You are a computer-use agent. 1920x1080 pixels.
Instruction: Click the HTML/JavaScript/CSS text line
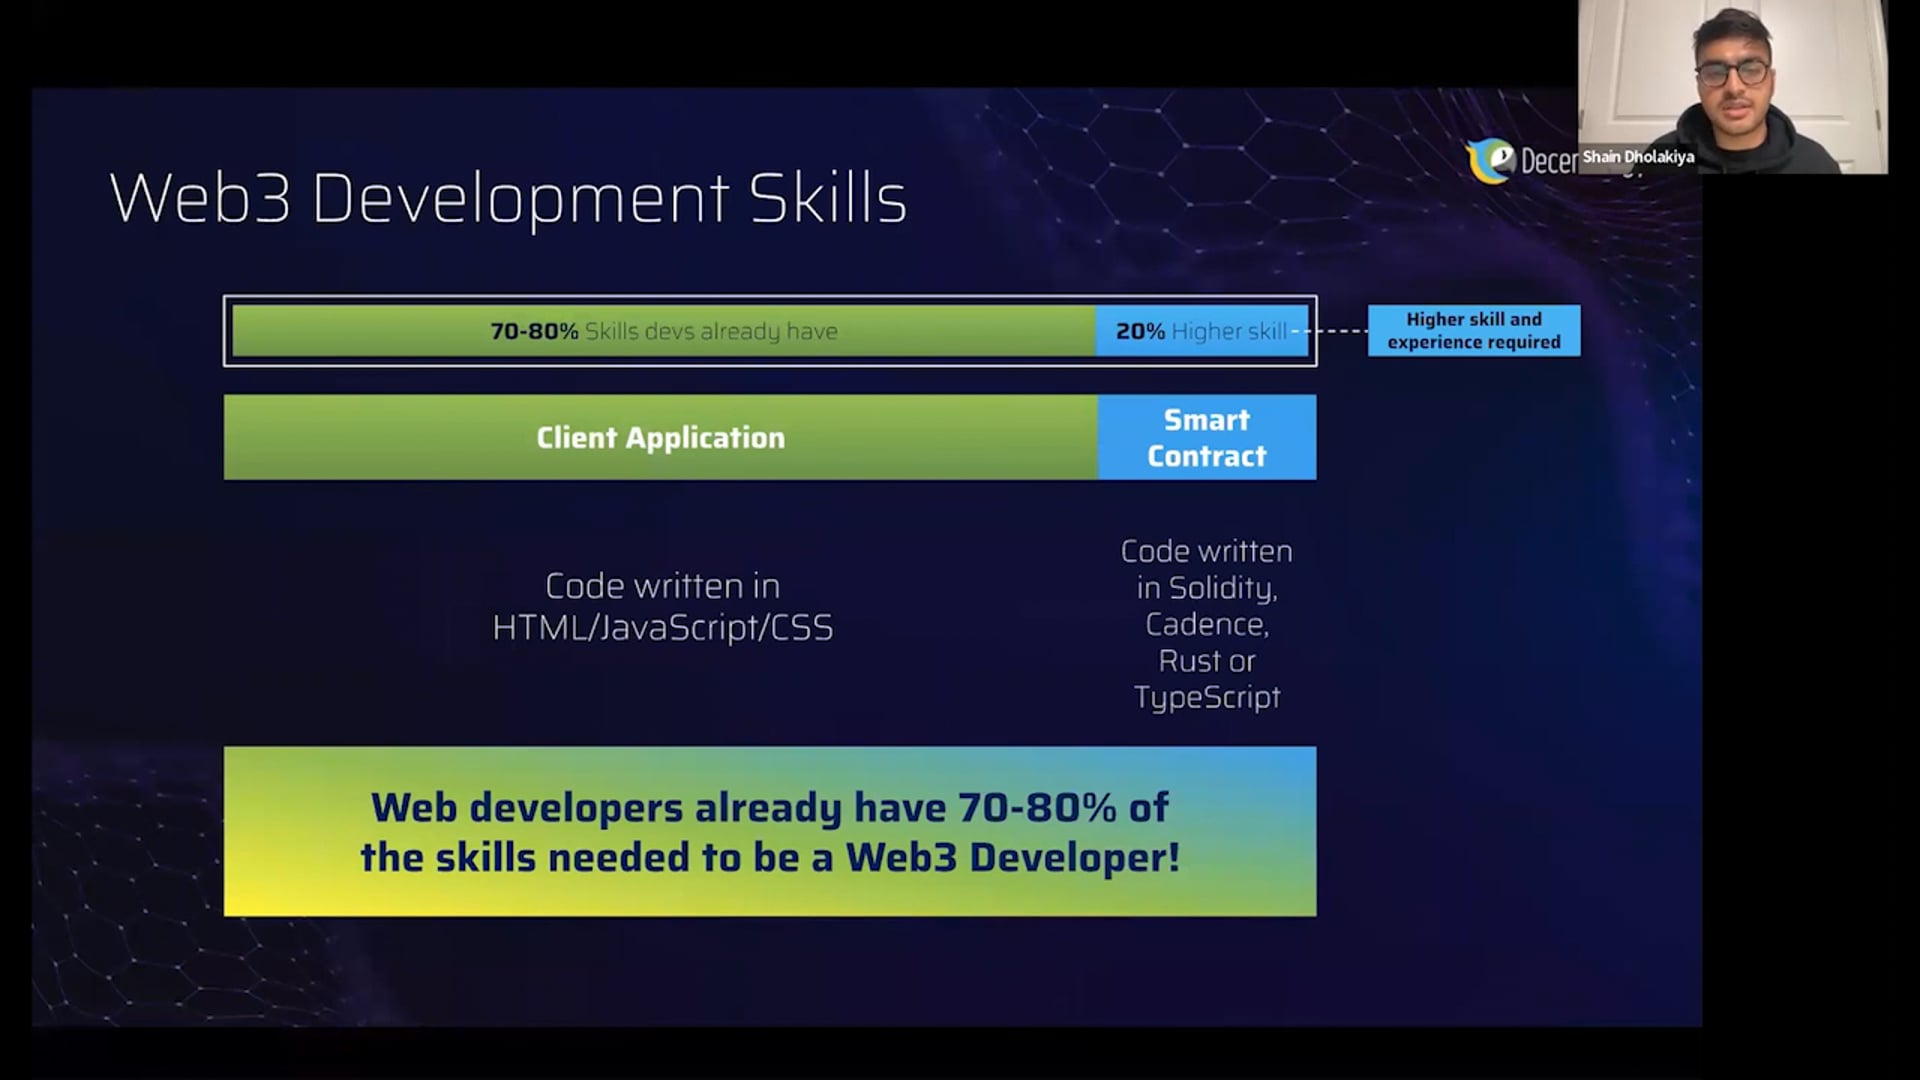(x=662, y=628)
